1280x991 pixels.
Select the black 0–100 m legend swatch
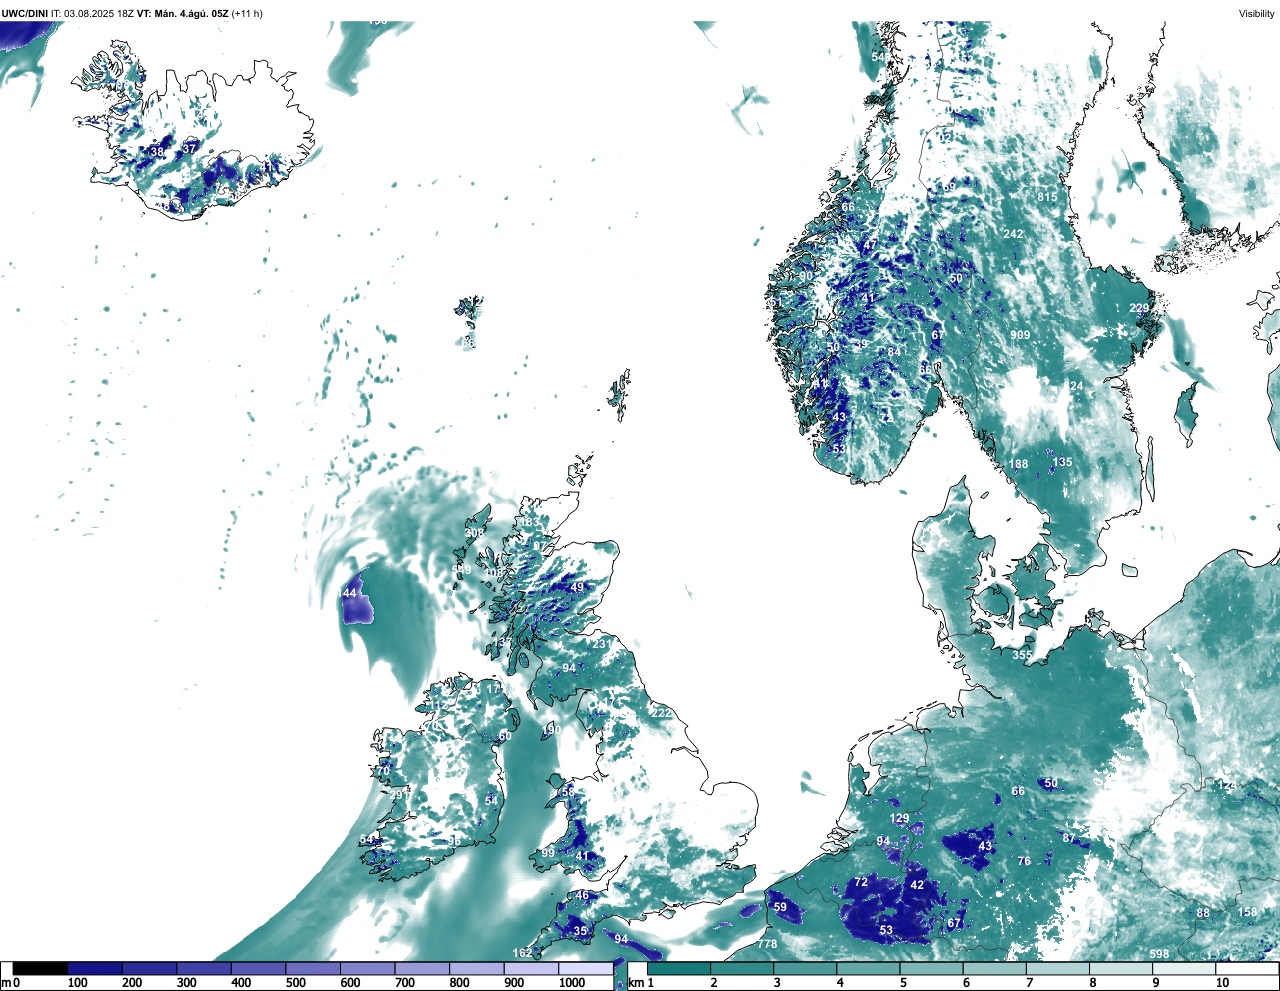click(40, 969)
